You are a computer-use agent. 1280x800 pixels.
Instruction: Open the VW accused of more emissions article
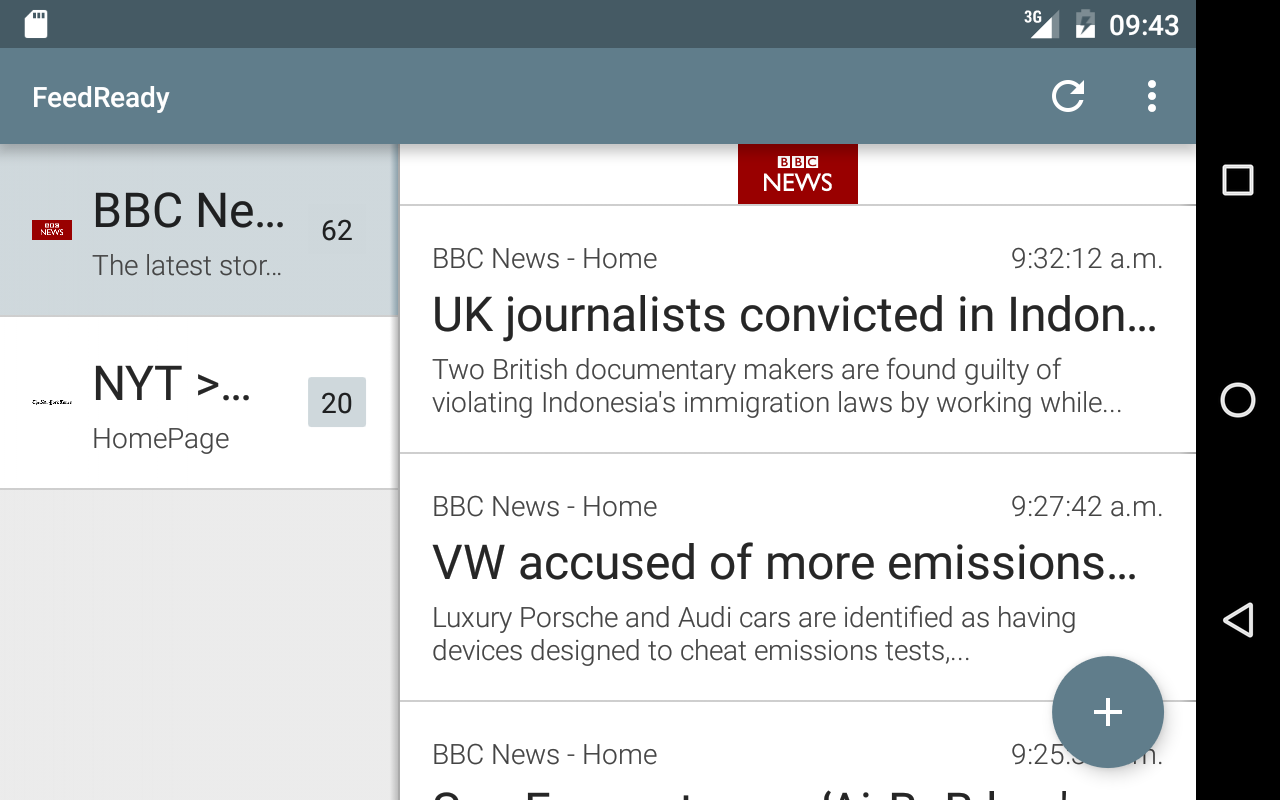[784, 564]
